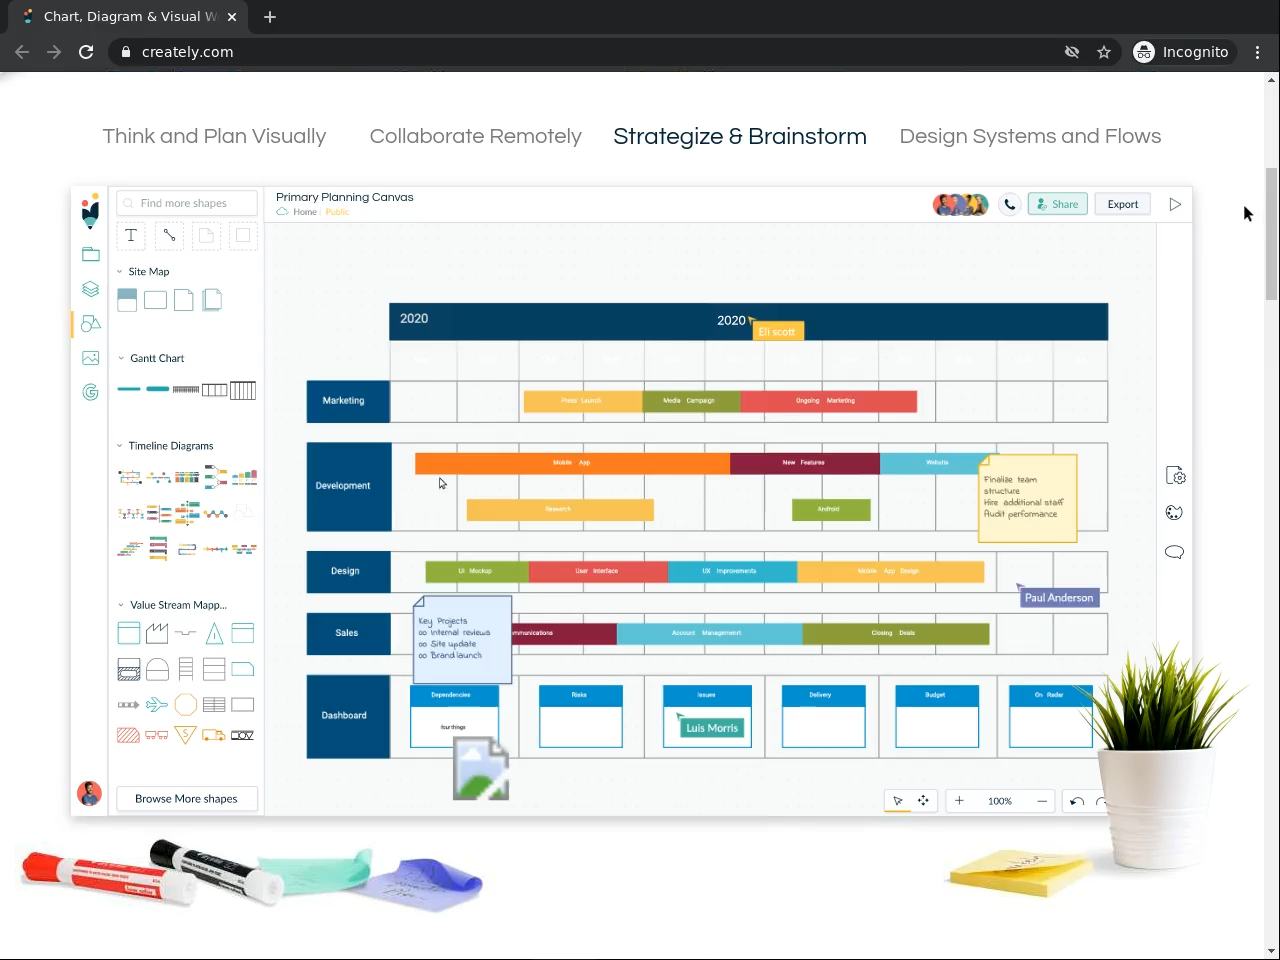This screenshot has width=1280, height=960.
Task: Select the pointer cursor tool
Action: coord(897,801)
